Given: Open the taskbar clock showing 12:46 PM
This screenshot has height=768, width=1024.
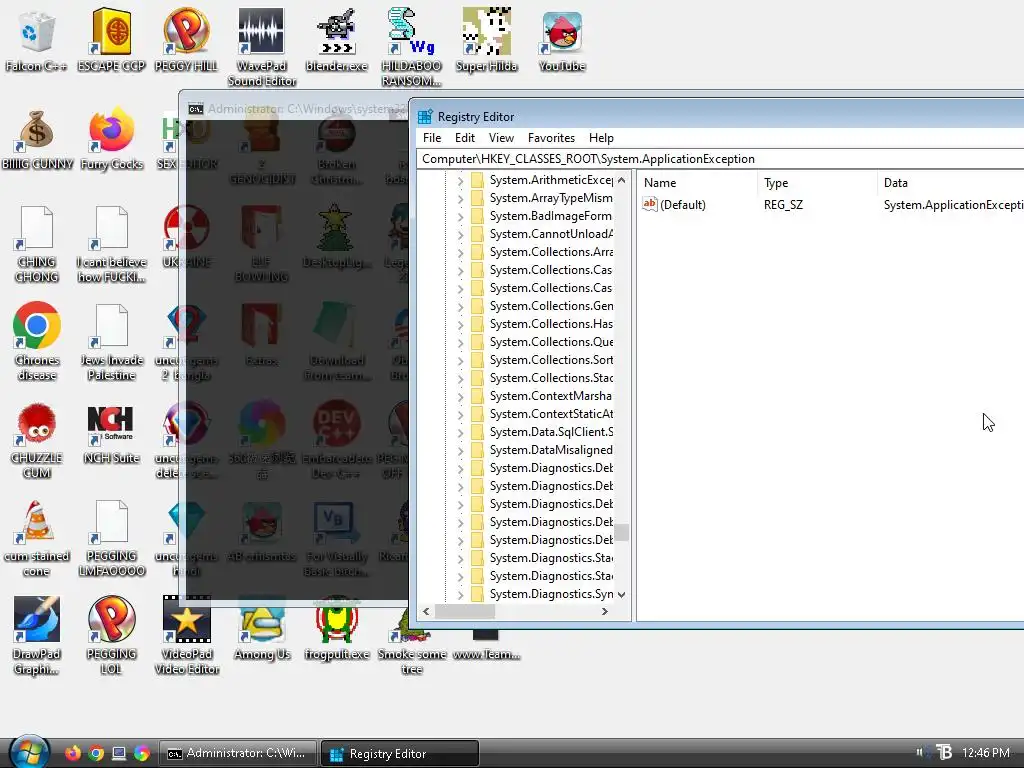Looking at the screenshot, I should pyautogui.click(x=985, y=752).
